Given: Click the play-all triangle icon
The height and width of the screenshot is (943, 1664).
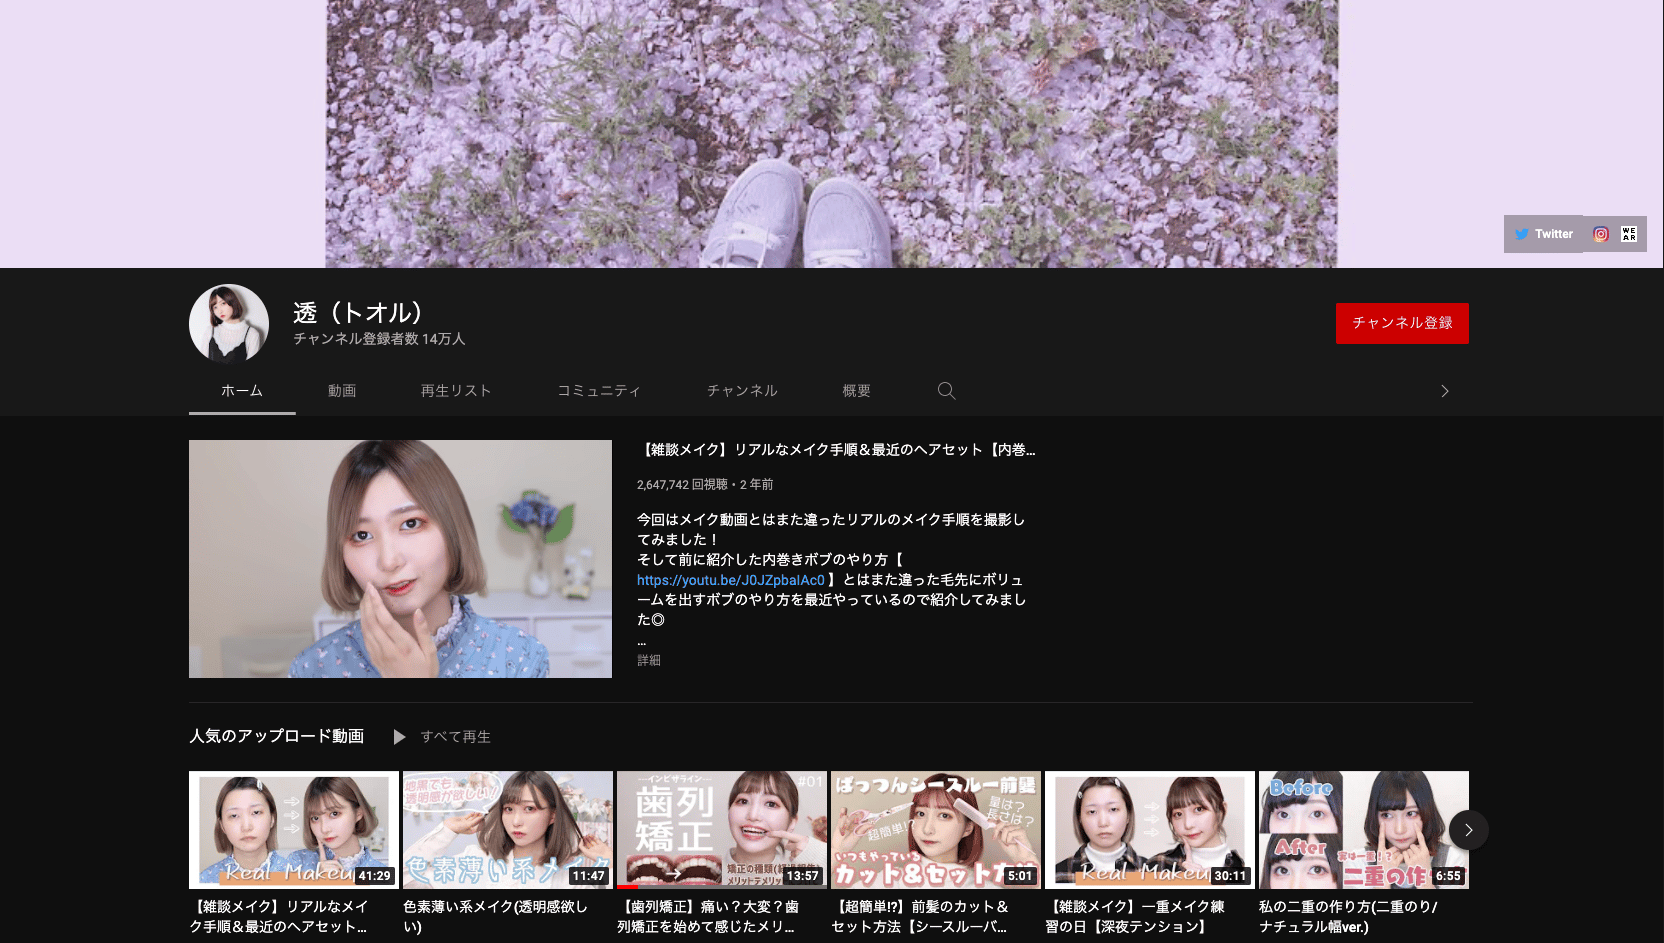Looking at the screenshot, I should (x=399, y=737).
